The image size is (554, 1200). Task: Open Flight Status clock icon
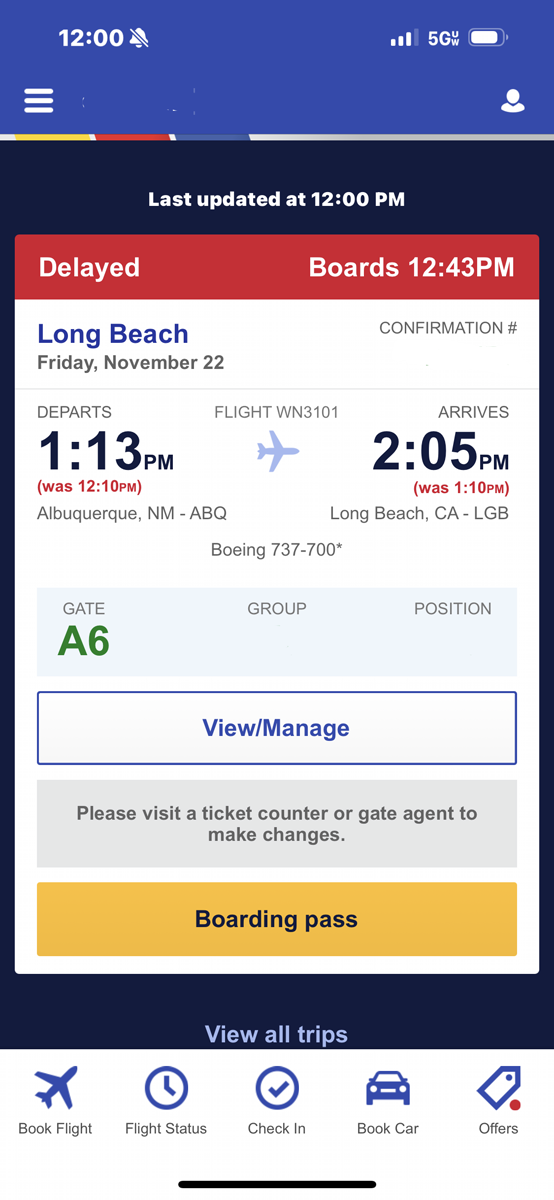[x=166, y=1088]
